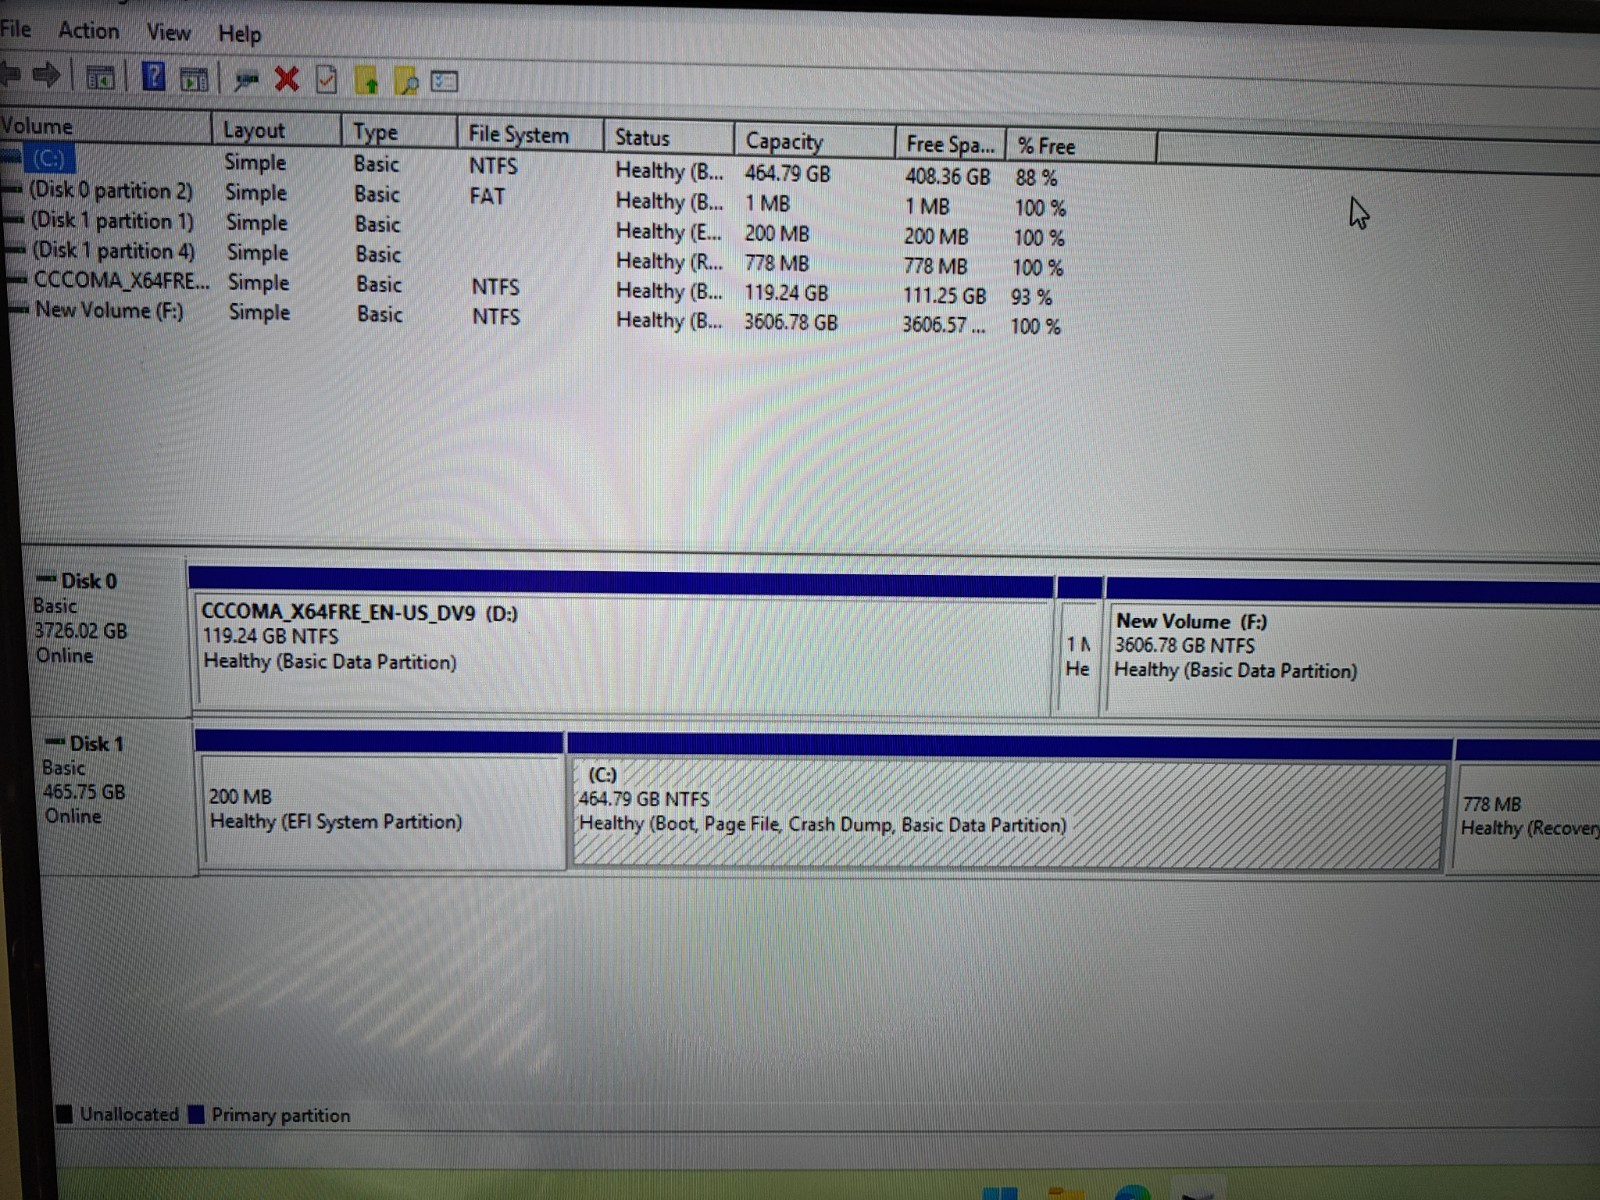
Task: Sort by the Type column header
Action: [398, 132]
